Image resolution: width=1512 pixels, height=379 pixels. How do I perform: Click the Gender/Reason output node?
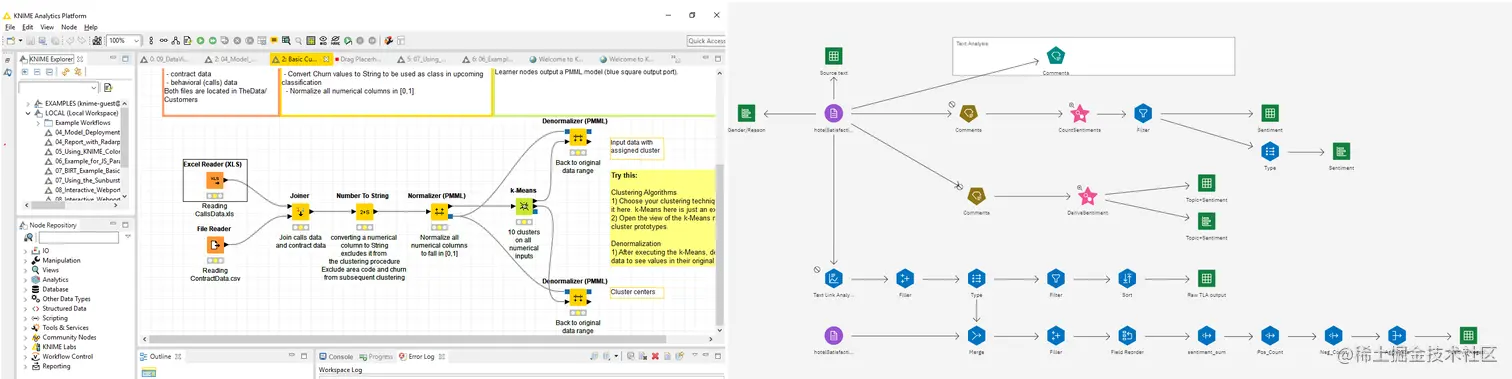click(746, 114)
